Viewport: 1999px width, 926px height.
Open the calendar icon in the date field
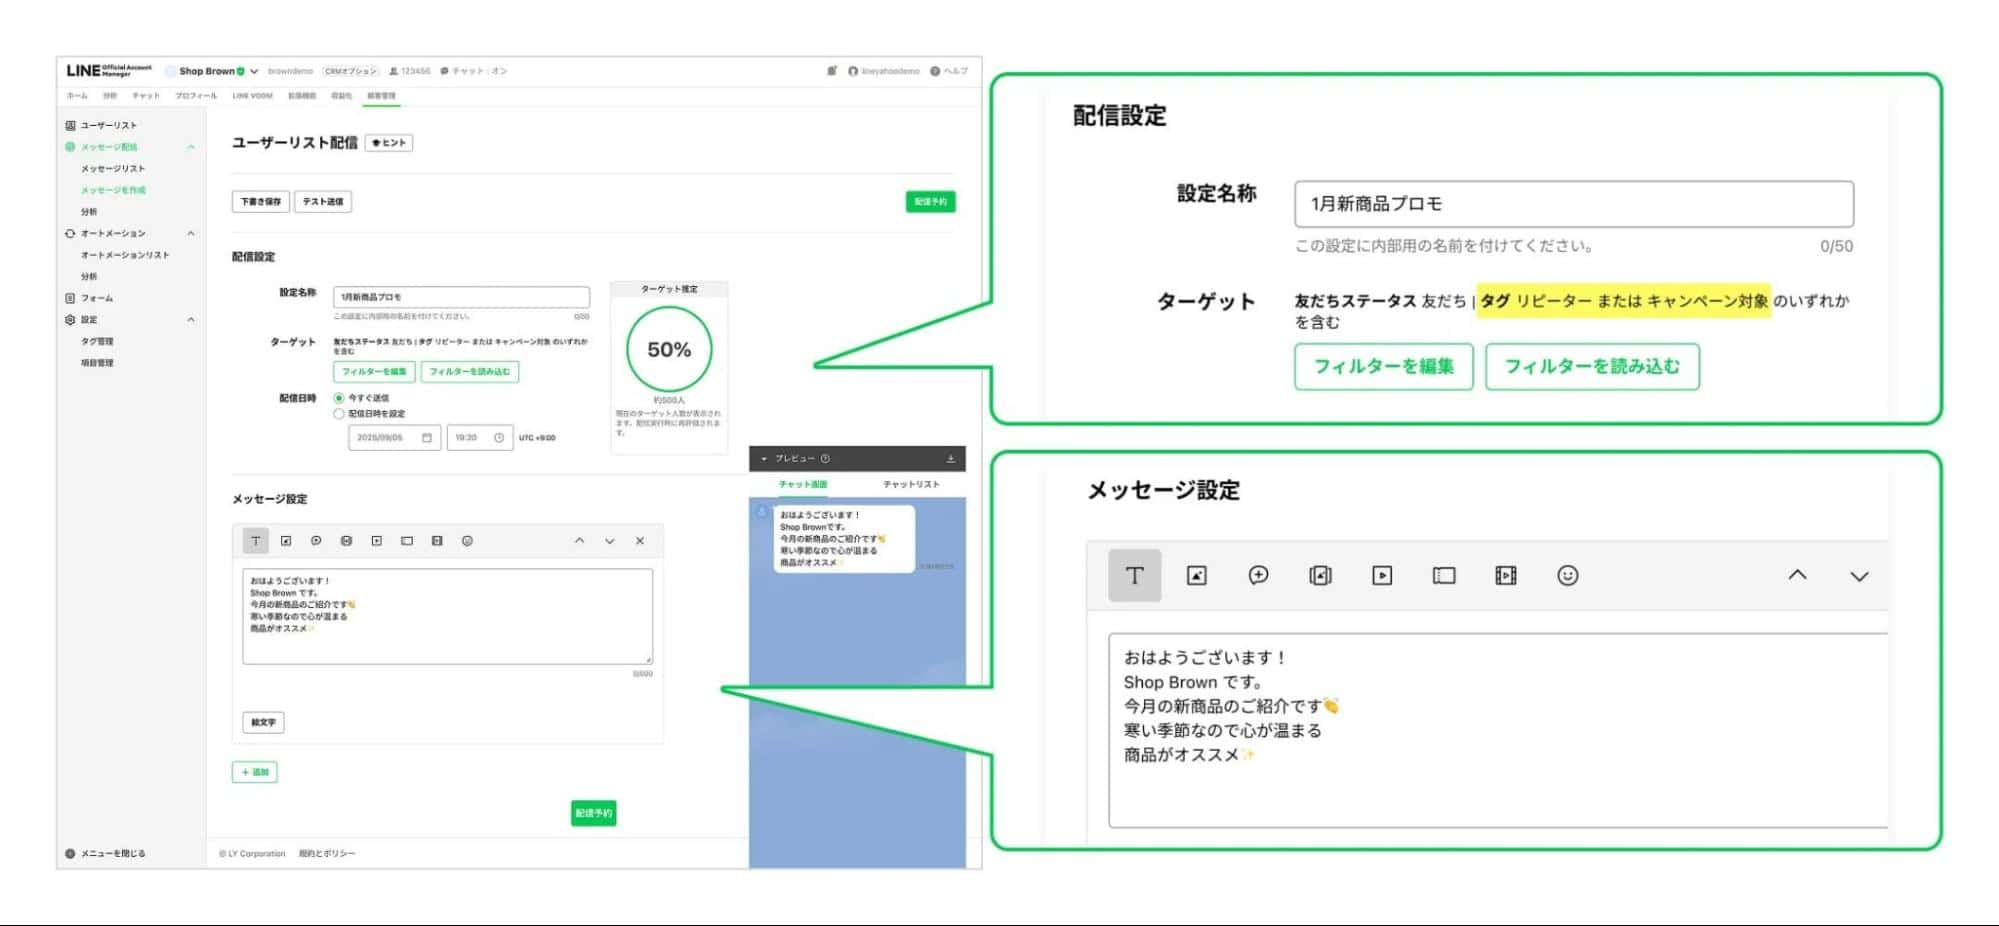427,438
